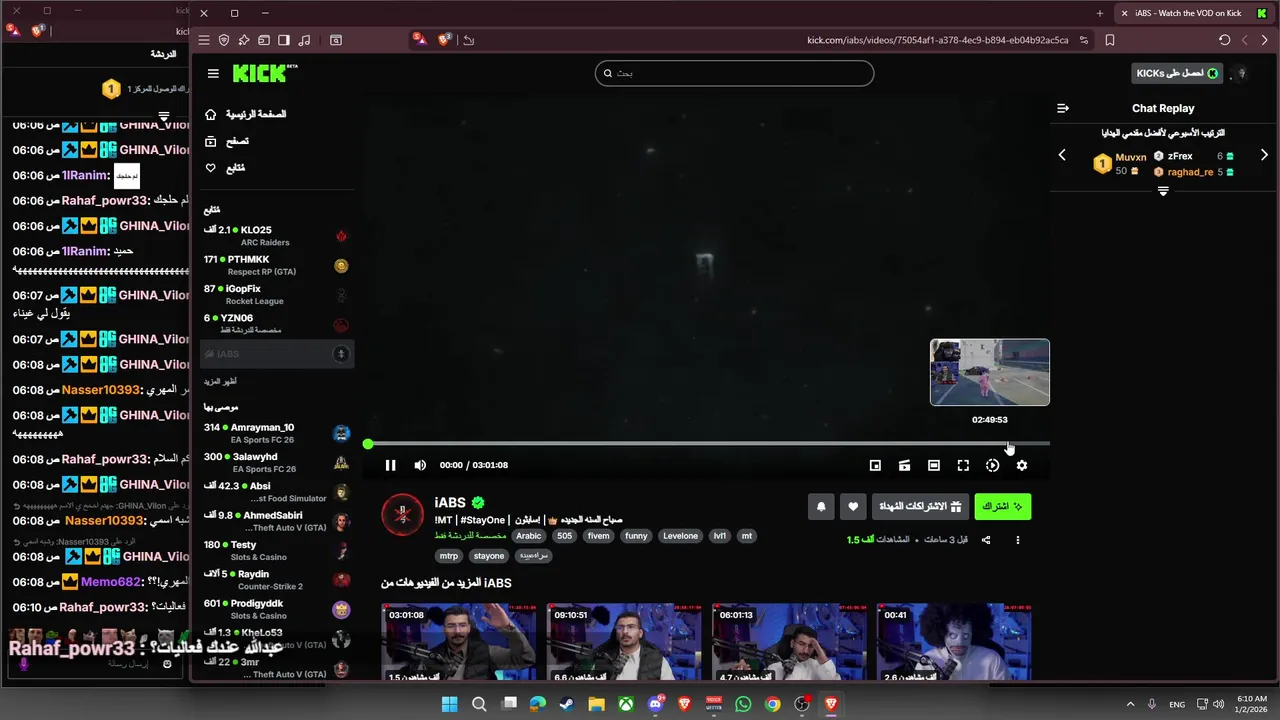
Task: Share the video via share icon
Action: pyautogui.click(x=986, y=540)
